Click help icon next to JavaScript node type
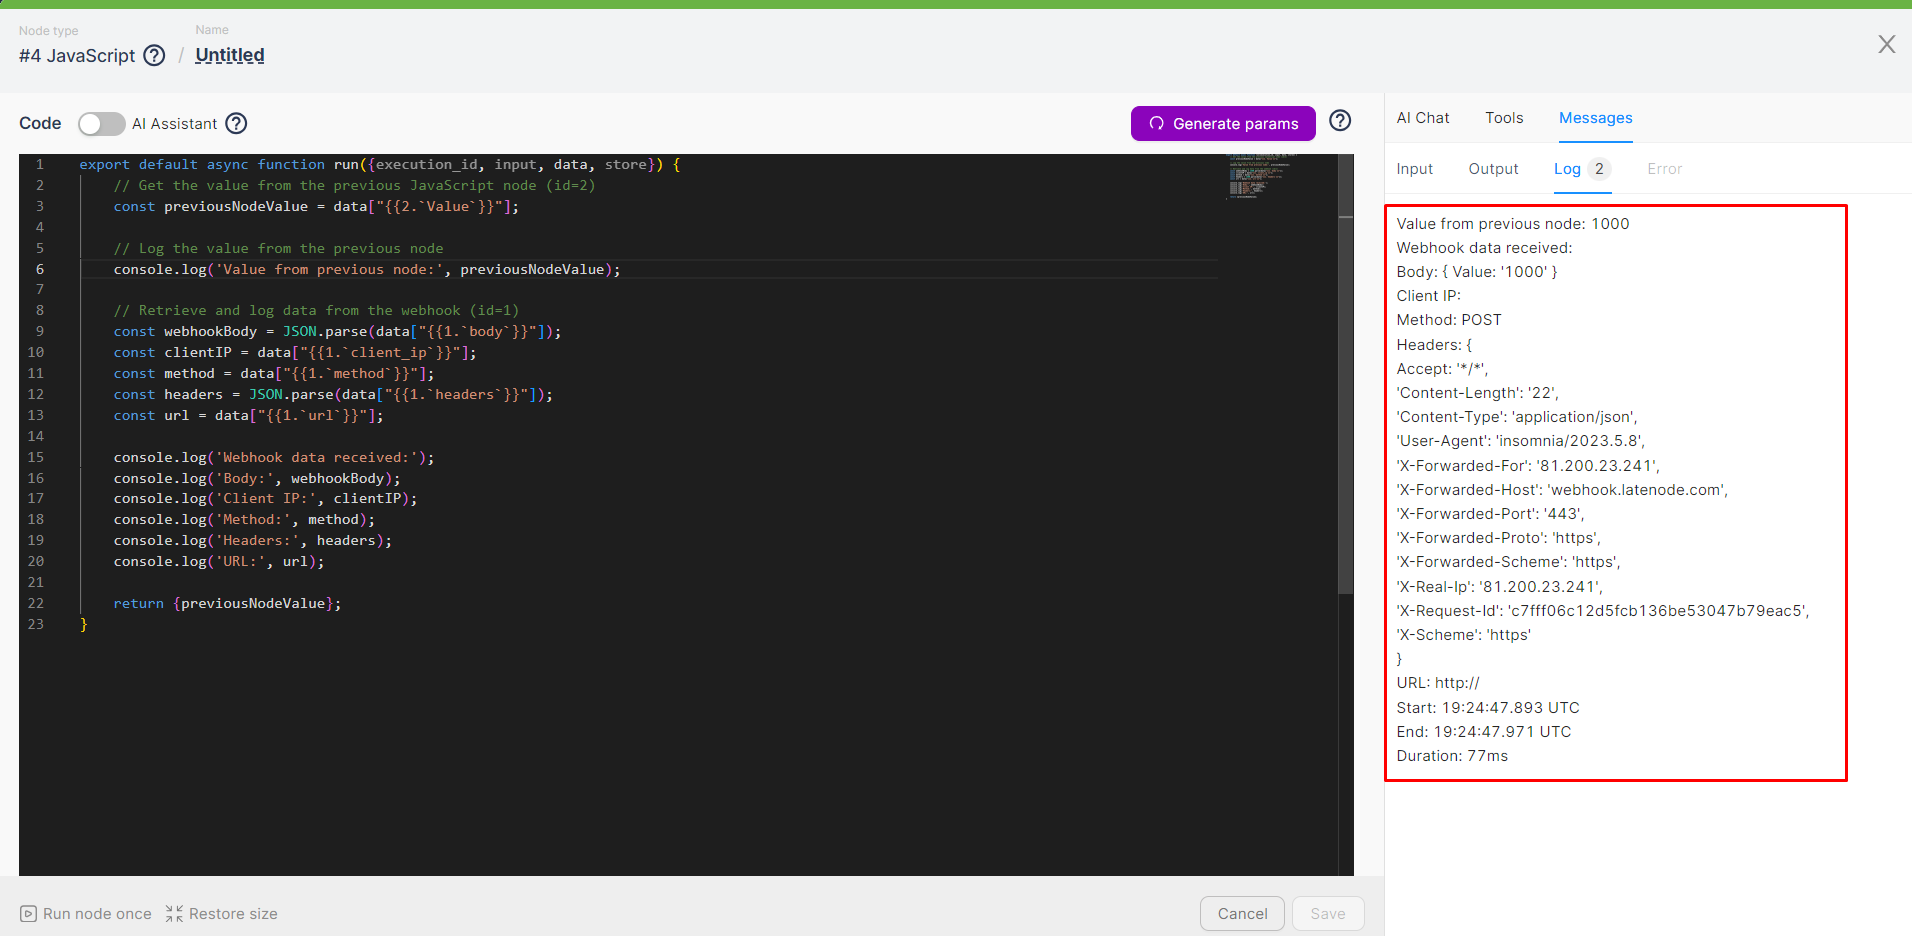The image size is (1912, 936). [154, 56]
